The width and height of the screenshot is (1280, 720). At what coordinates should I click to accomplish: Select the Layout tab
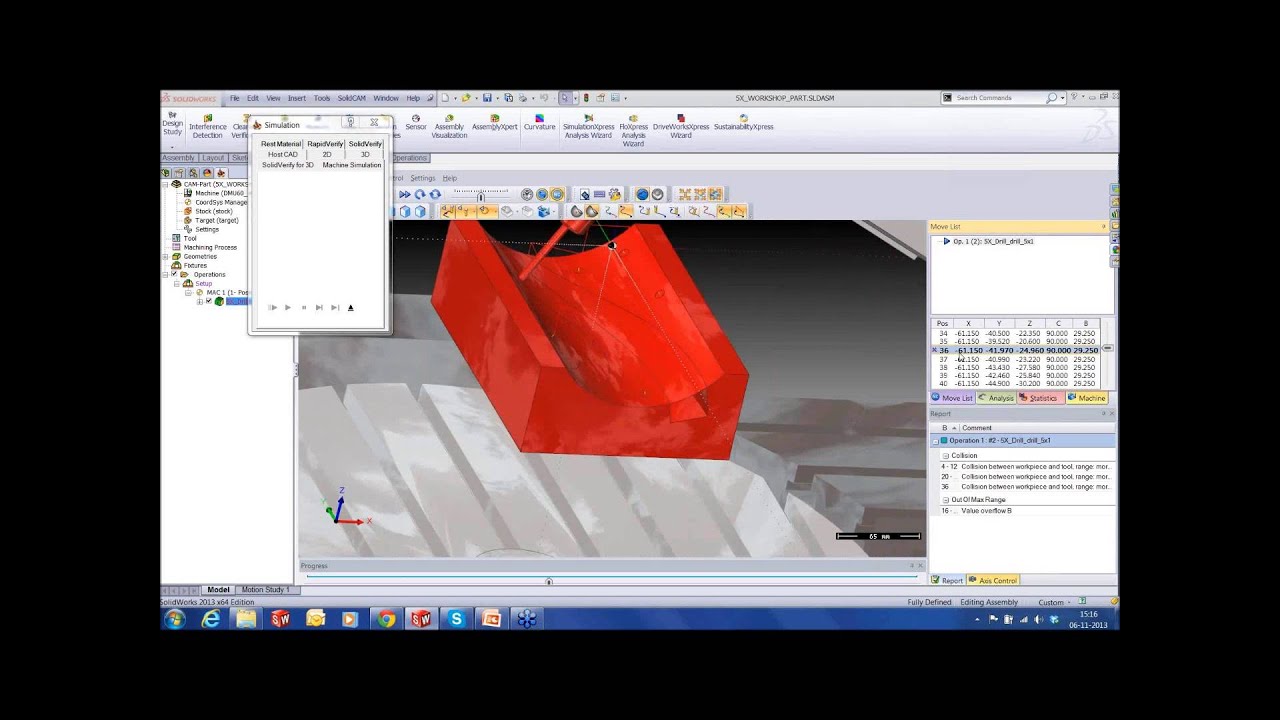point(213,158)
